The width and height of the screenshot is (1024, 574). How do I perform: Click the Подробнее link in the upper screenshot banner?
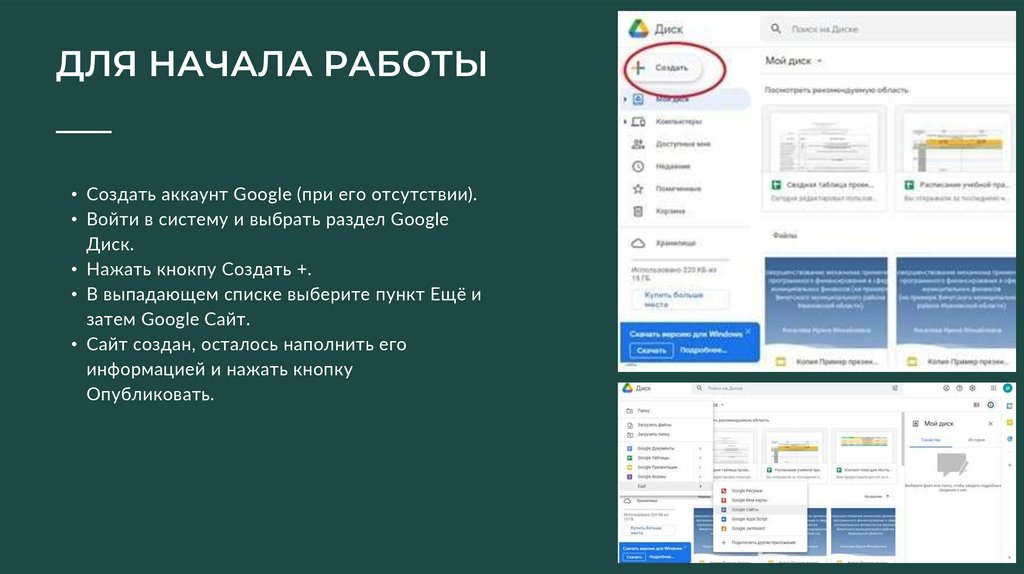click(703, 350)
